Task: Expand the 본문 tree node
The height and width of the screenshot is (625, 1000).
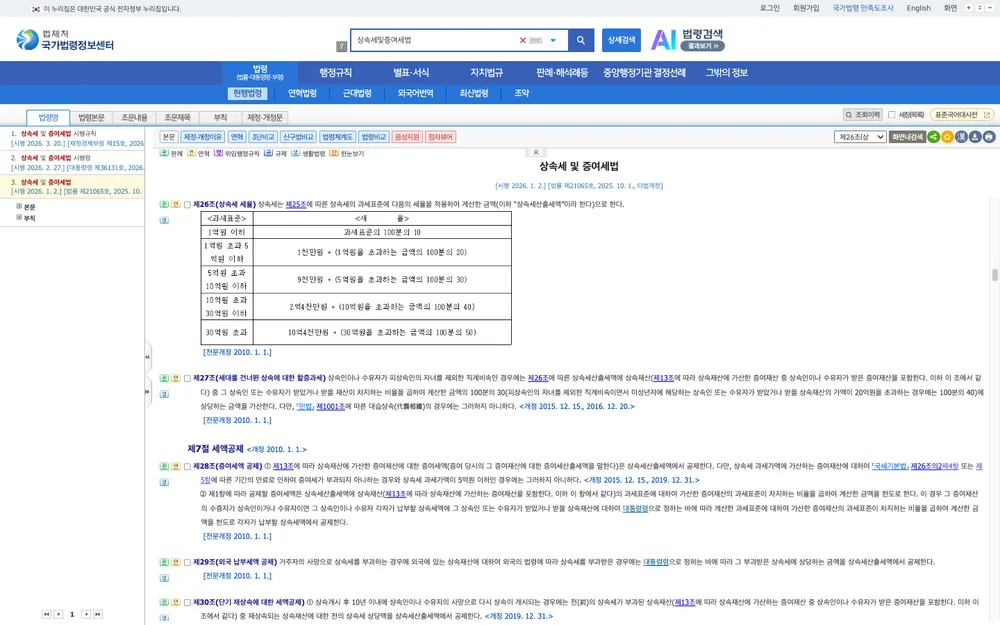Action: [x=19, y=206]
